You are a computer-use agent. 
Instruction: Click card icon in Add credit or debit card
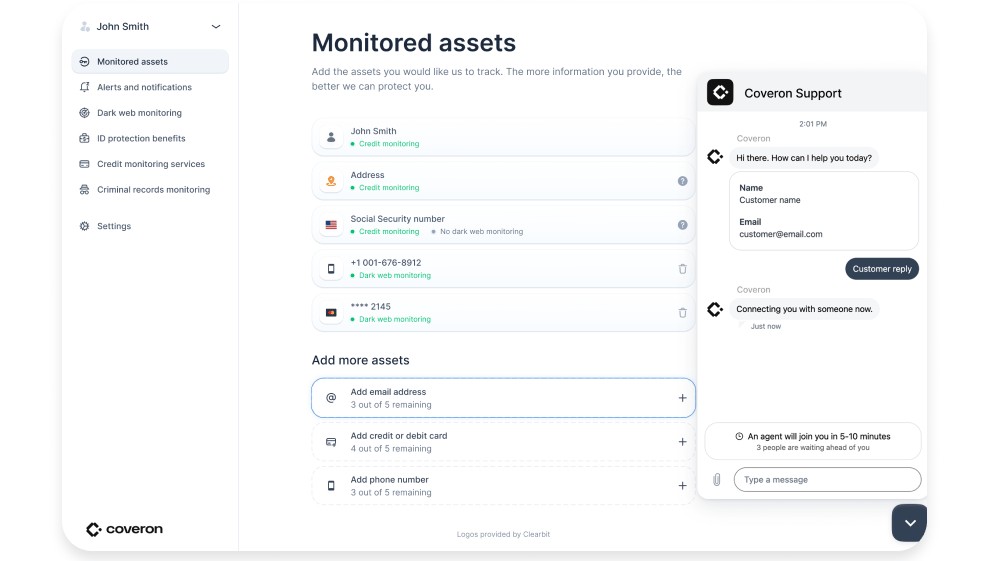point(331,442)
